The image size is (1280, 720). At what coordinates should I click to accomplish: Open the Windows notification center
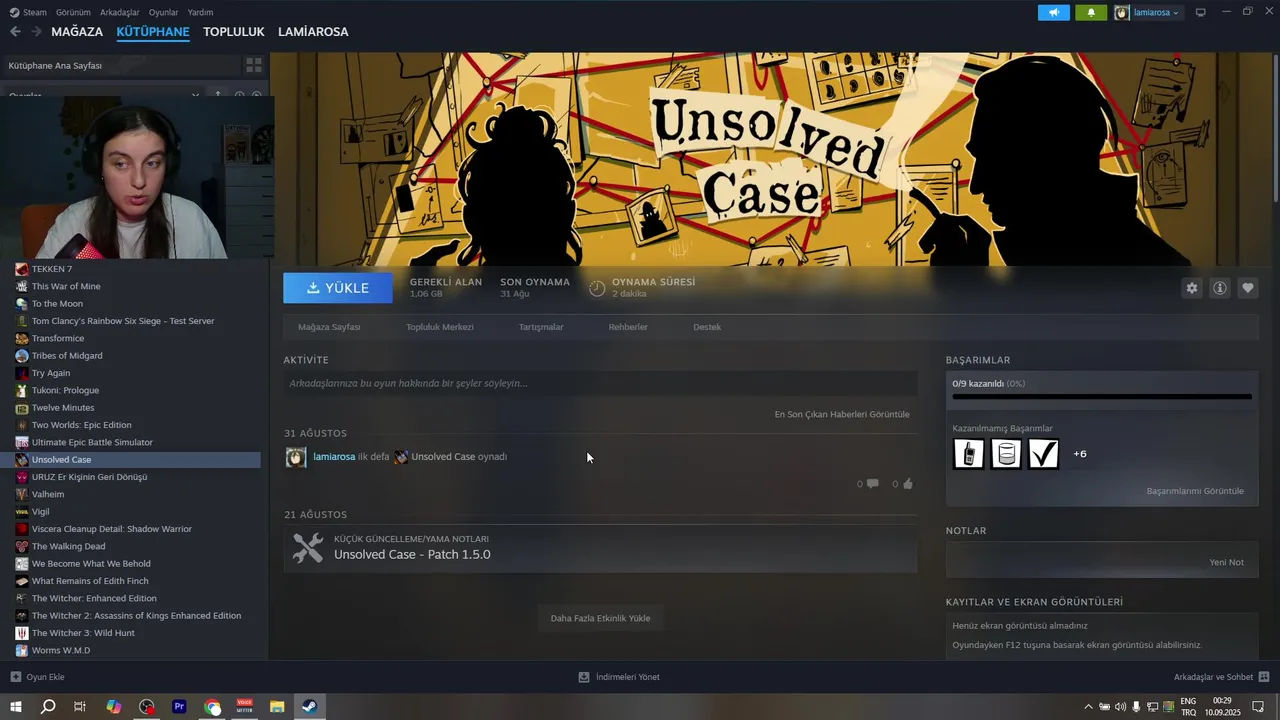pos(1259,707)
